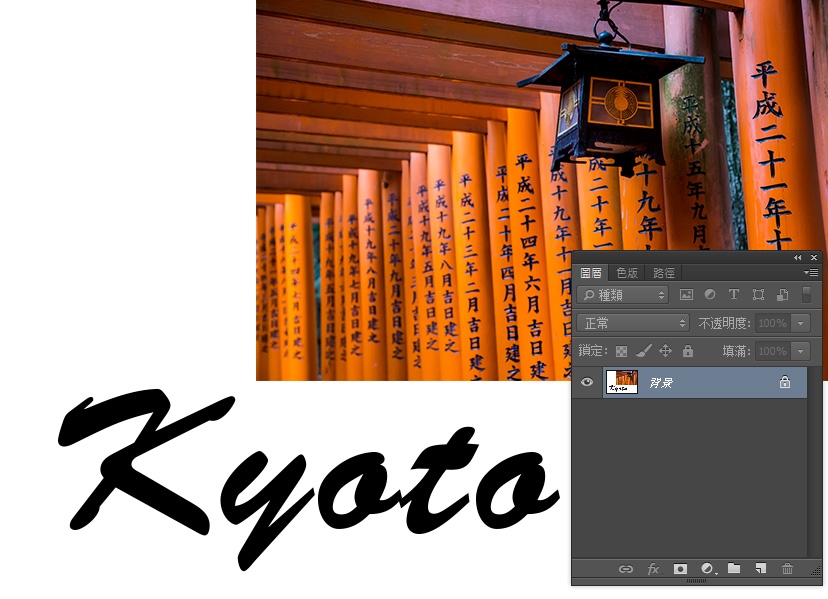Open the Layers panel menu

pyautogui.click(x=814, y=272)
